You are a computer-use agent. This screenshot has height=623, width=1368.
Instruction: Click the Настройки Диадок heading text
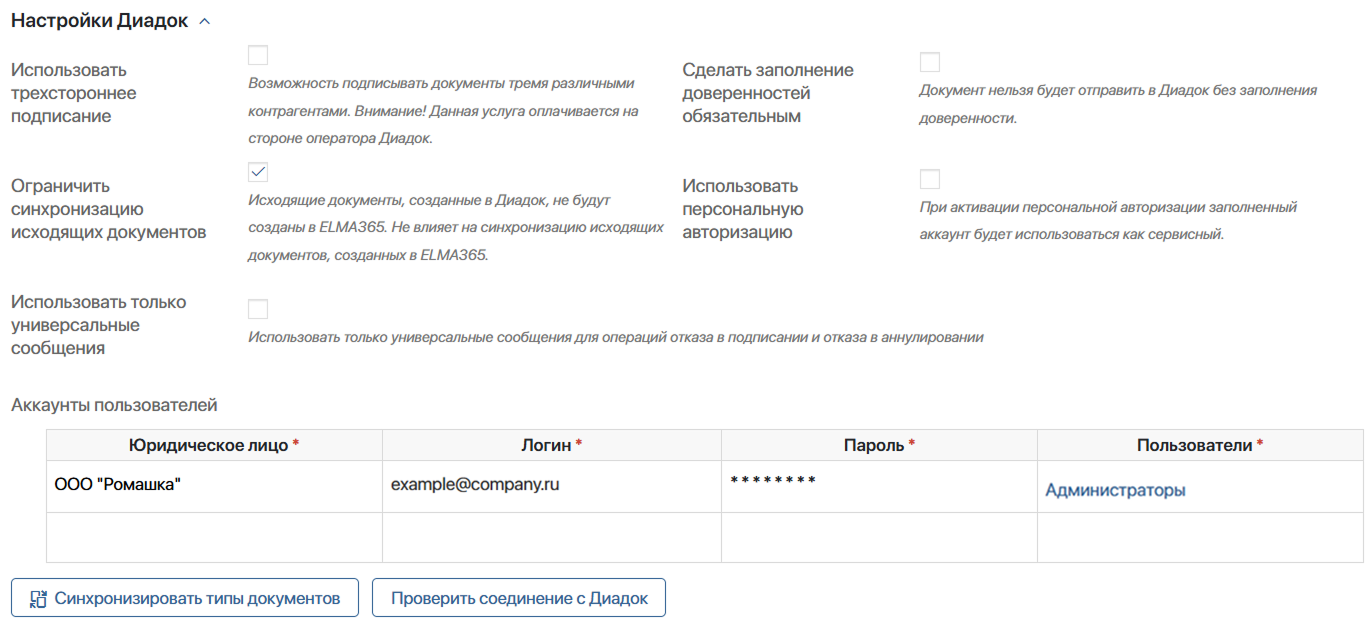click(x=99, y=22)
